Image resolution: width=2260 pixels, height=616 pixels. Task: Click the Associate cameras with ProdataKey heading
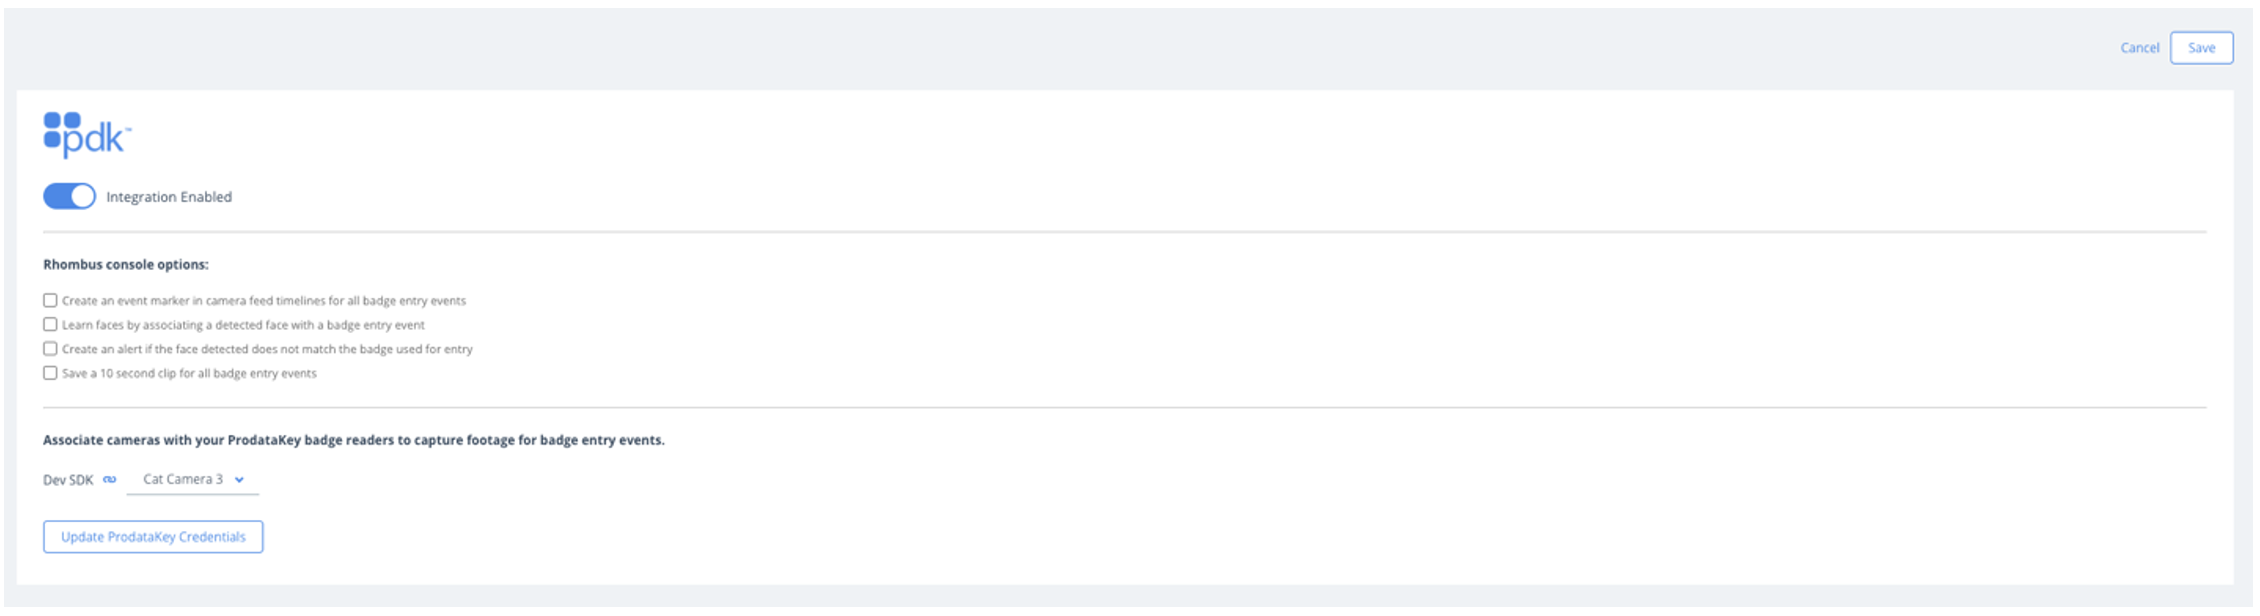click(x=354, y=440)
